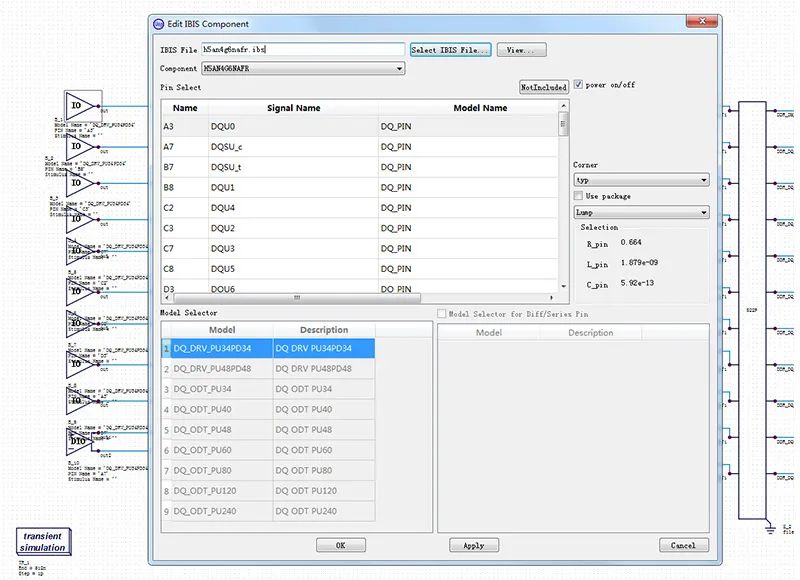The image size is (800, 580).
Task: Select pin row C7 DQU3
Action: [x=360, y=248]
